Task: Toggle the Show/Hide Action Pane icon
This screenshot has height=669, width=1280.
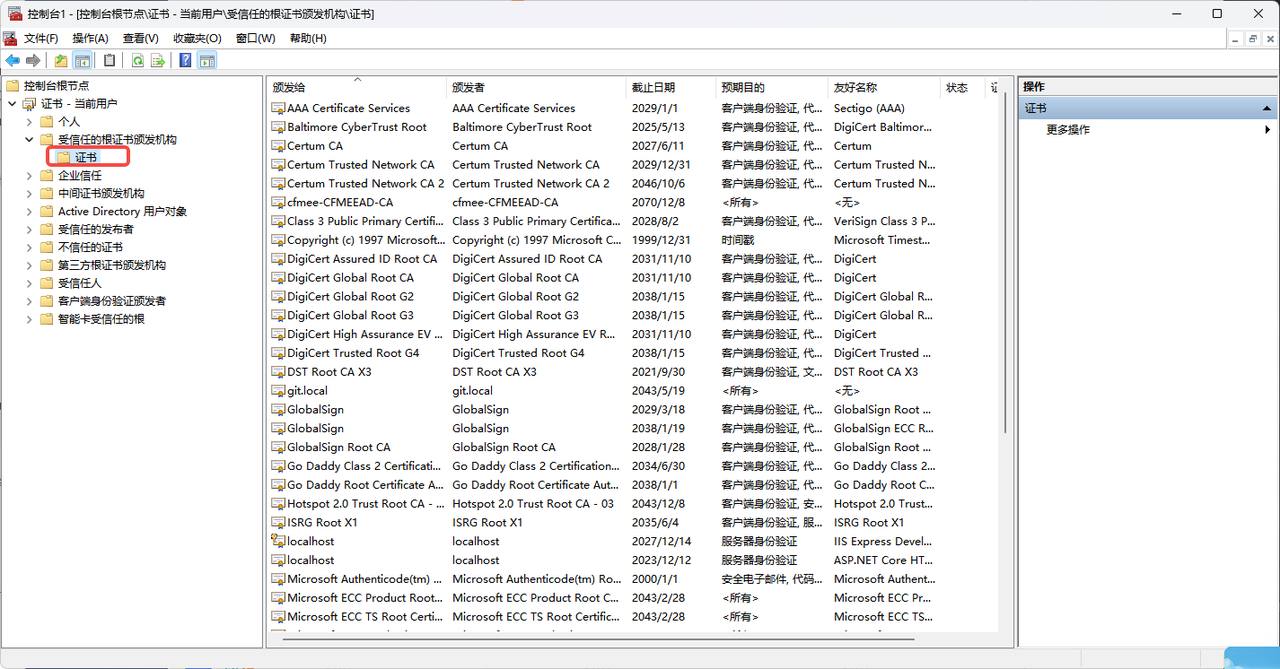Action: tap(207, 60)
